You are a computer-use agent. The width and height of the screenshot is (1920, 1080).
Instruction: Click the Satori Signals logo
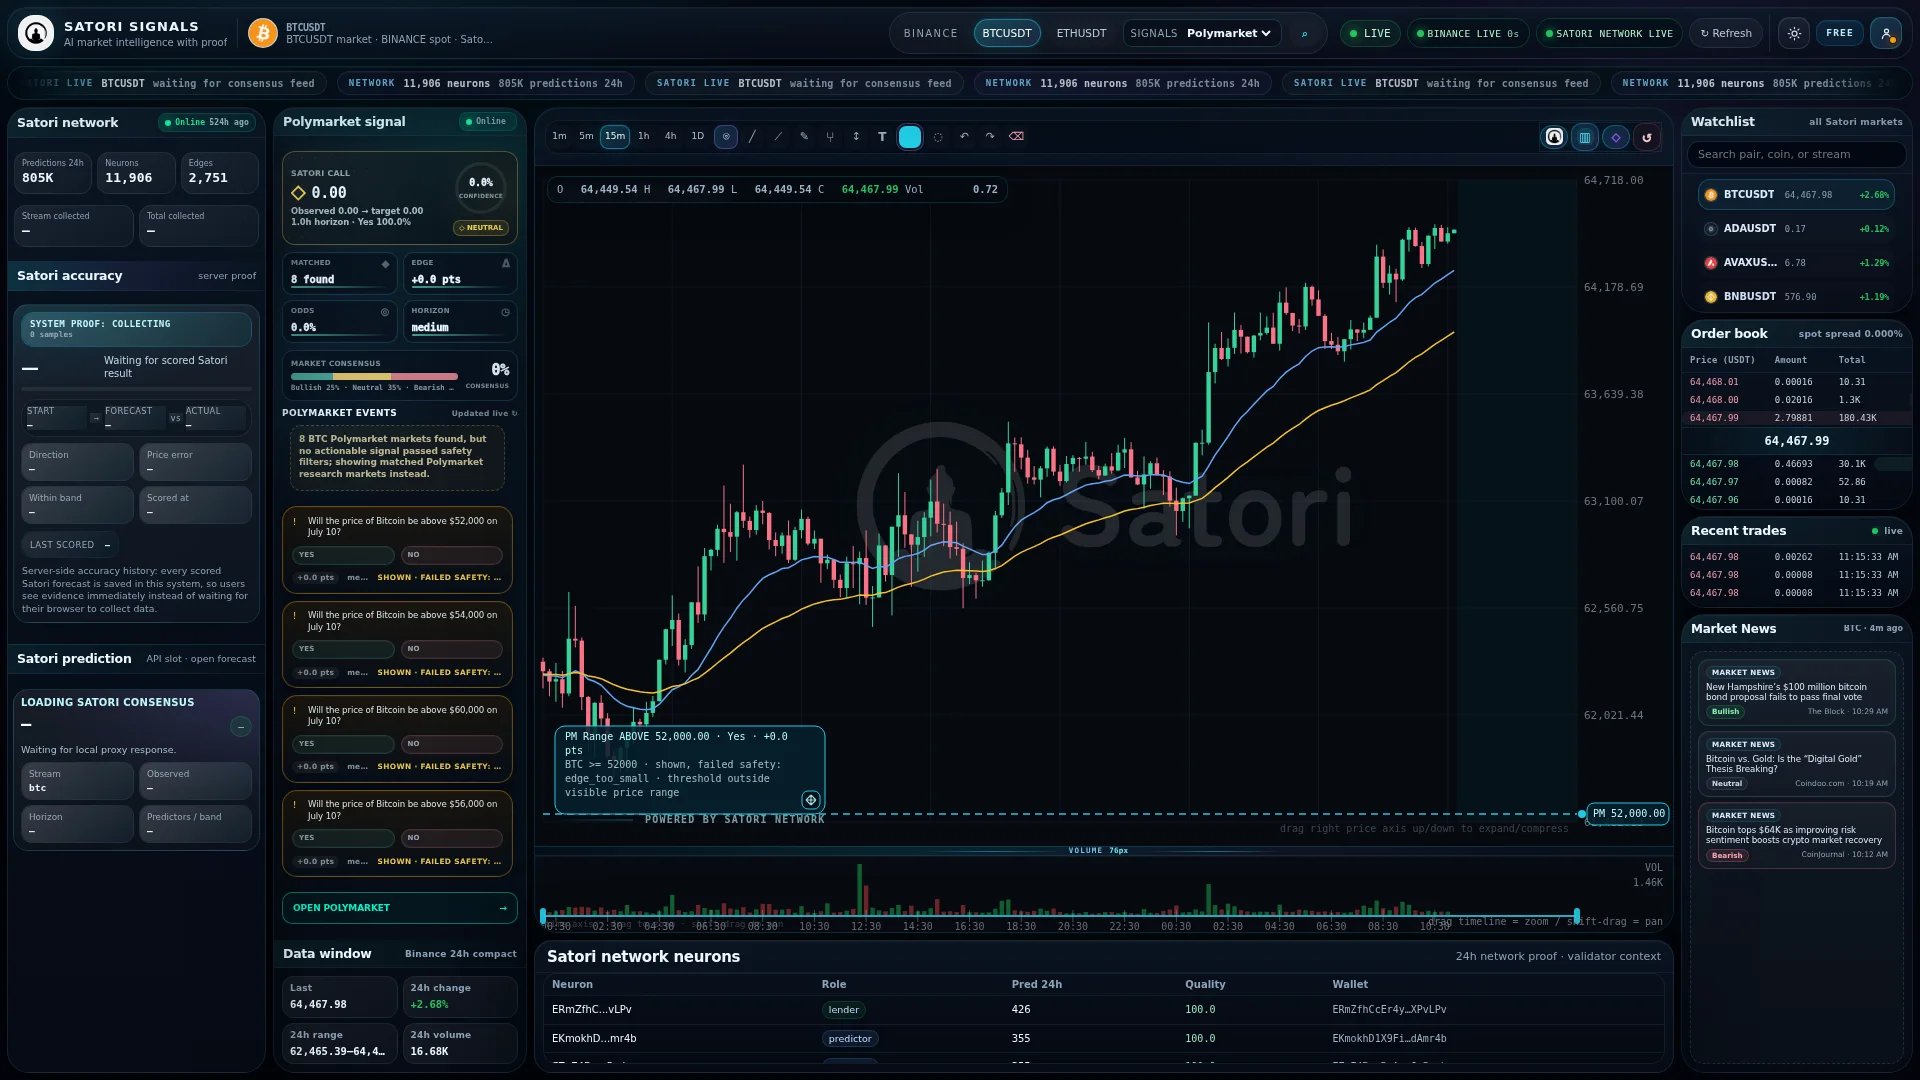pyautogui.click(x=36, y=33)
